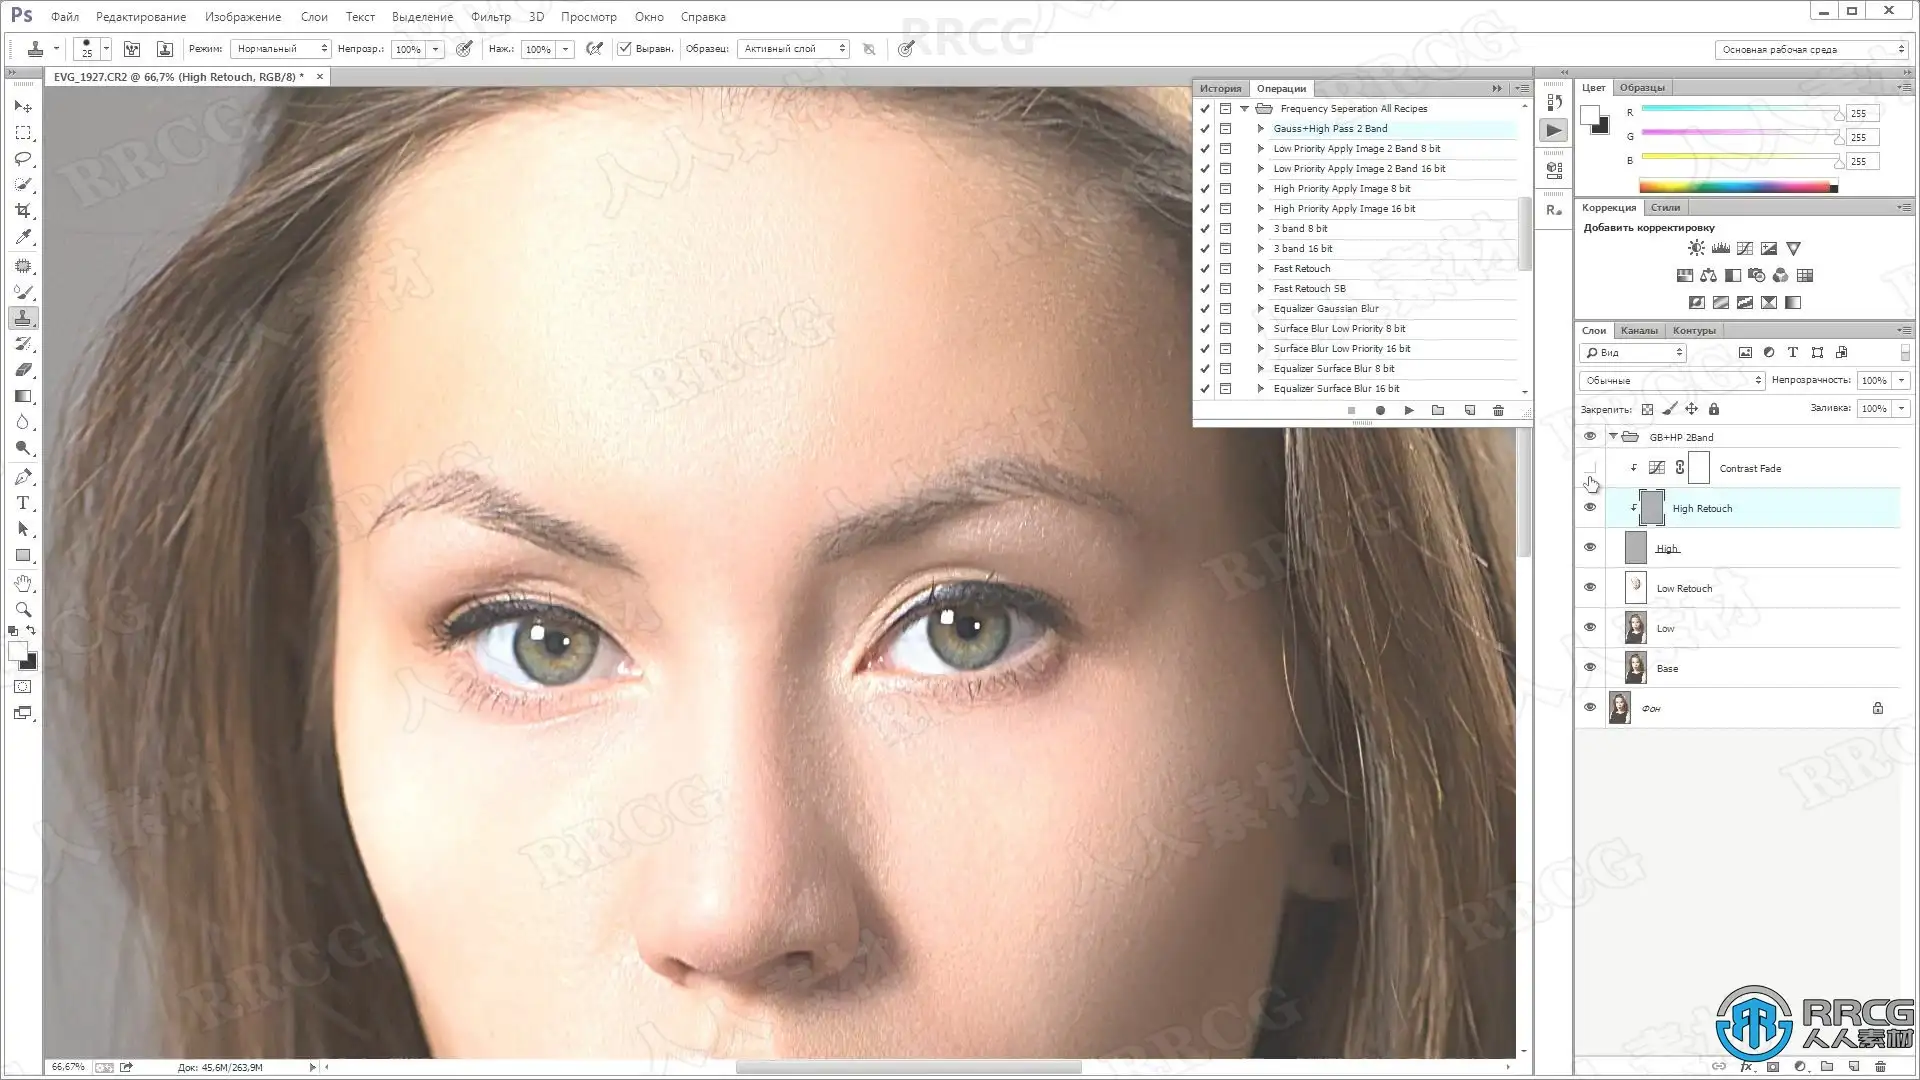Hide the Low Retouch layer
The width and height of the screenshot is (1920, 1080).
[1590, 588]
